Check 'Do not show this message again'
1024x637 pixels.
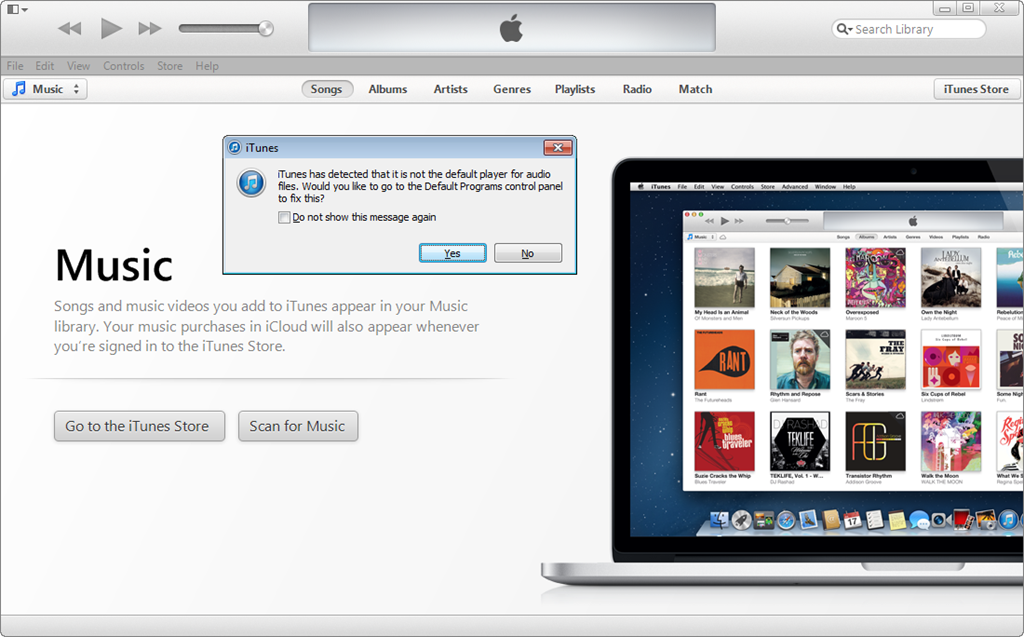pyautogui.click(x=284, y=218)
